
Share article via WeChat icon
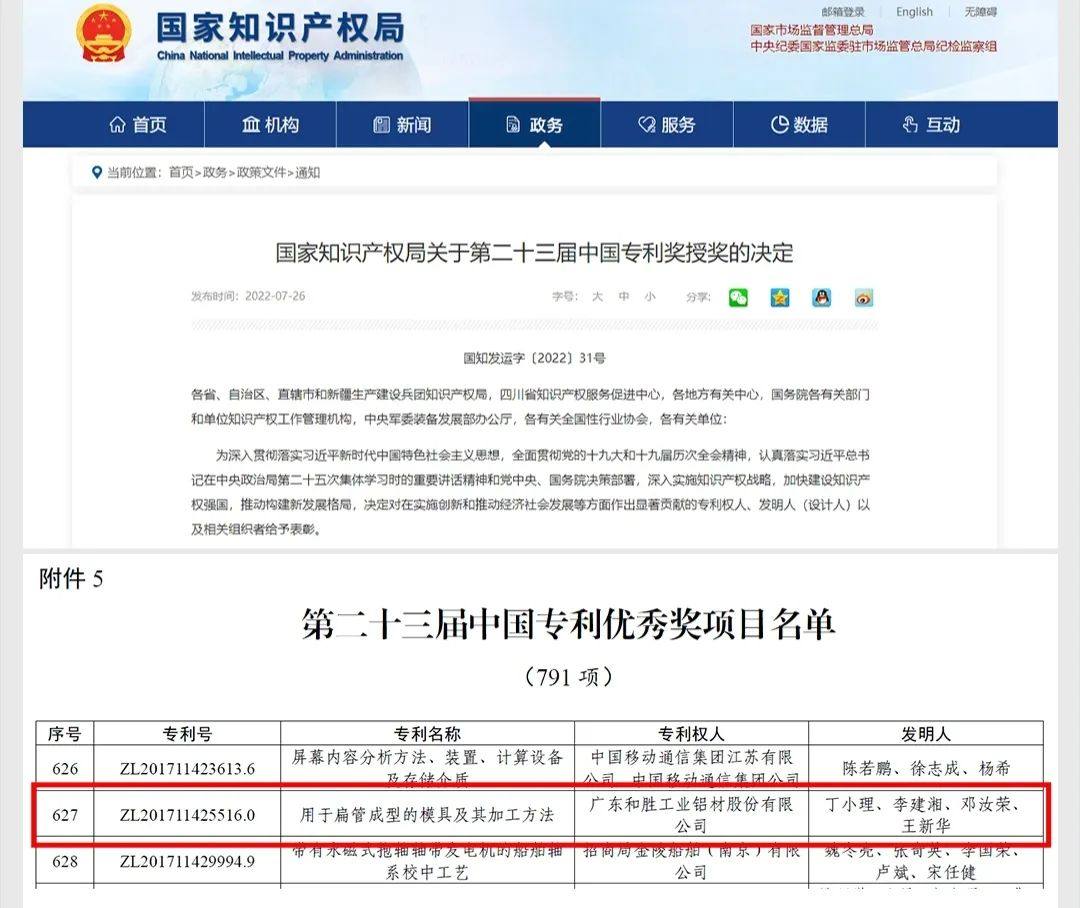(x=738, y=298)
